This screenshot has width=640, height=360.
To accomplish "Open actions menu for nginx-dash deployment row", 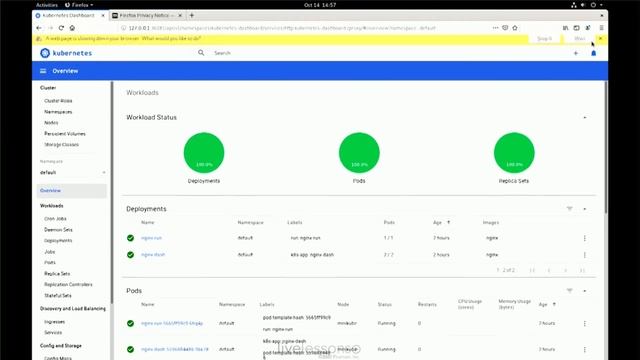I will pos(584,255).
